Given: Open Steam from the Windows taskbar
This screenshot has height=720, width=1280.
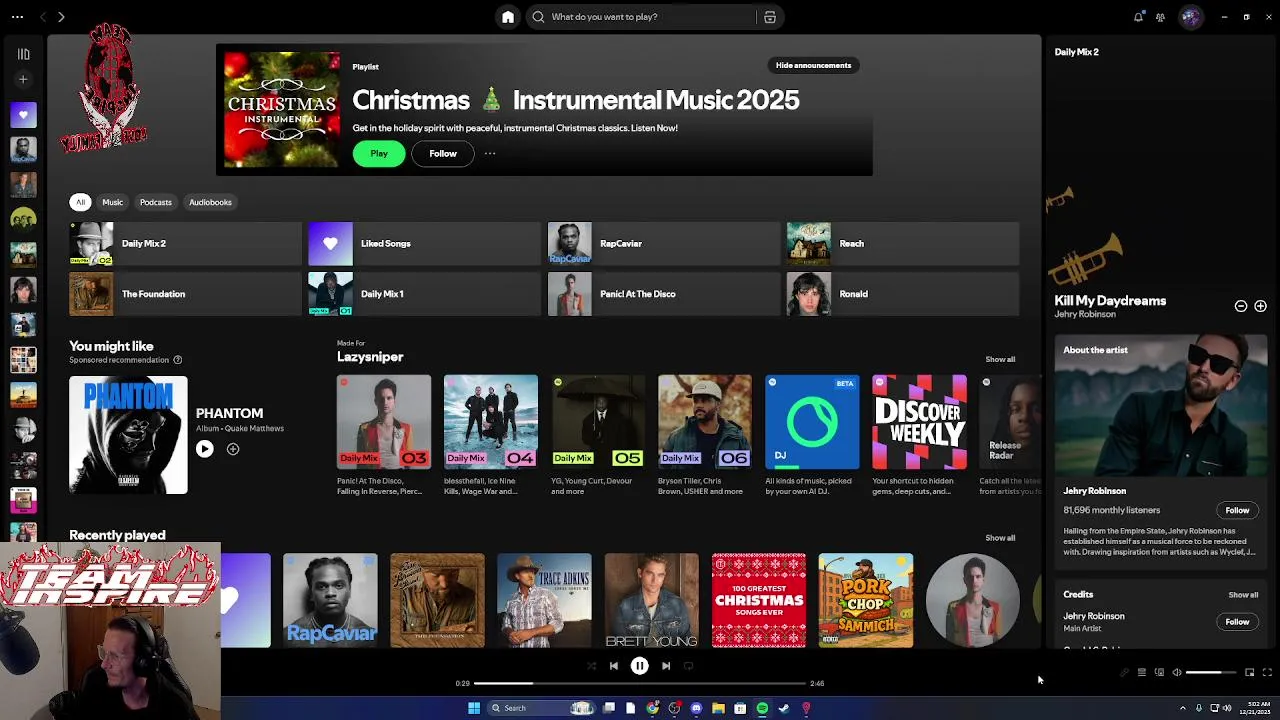Looking at the screenshot, I should (784, 708).
